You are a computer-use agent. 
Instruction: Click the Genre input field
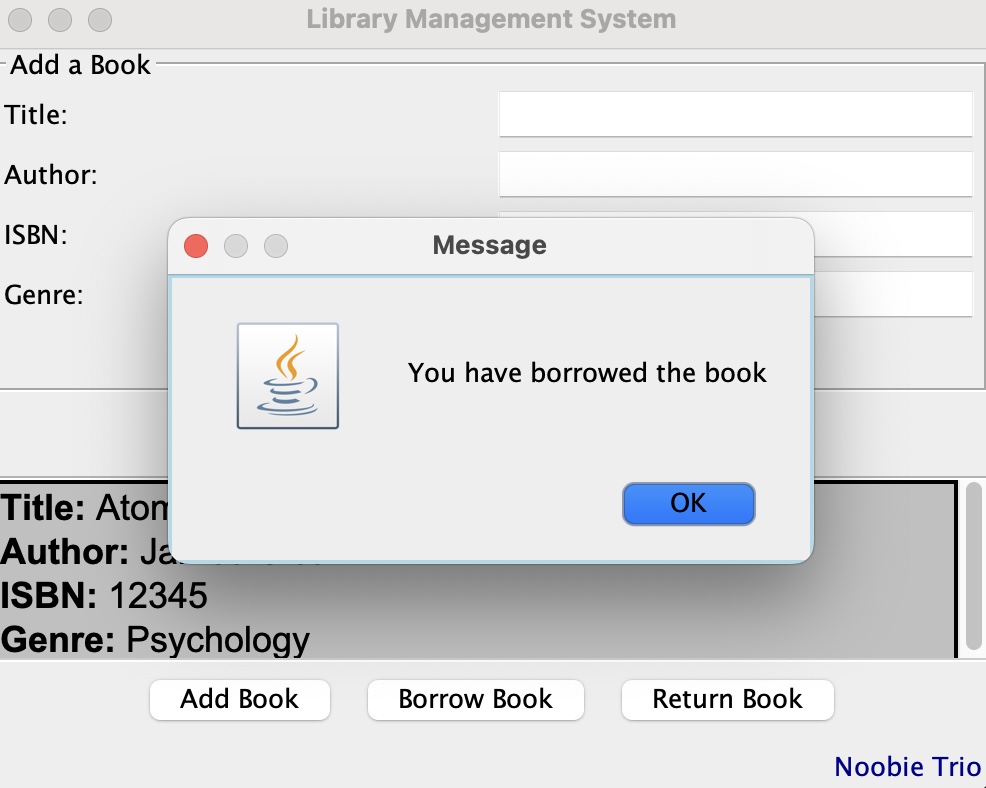(894, 294)
